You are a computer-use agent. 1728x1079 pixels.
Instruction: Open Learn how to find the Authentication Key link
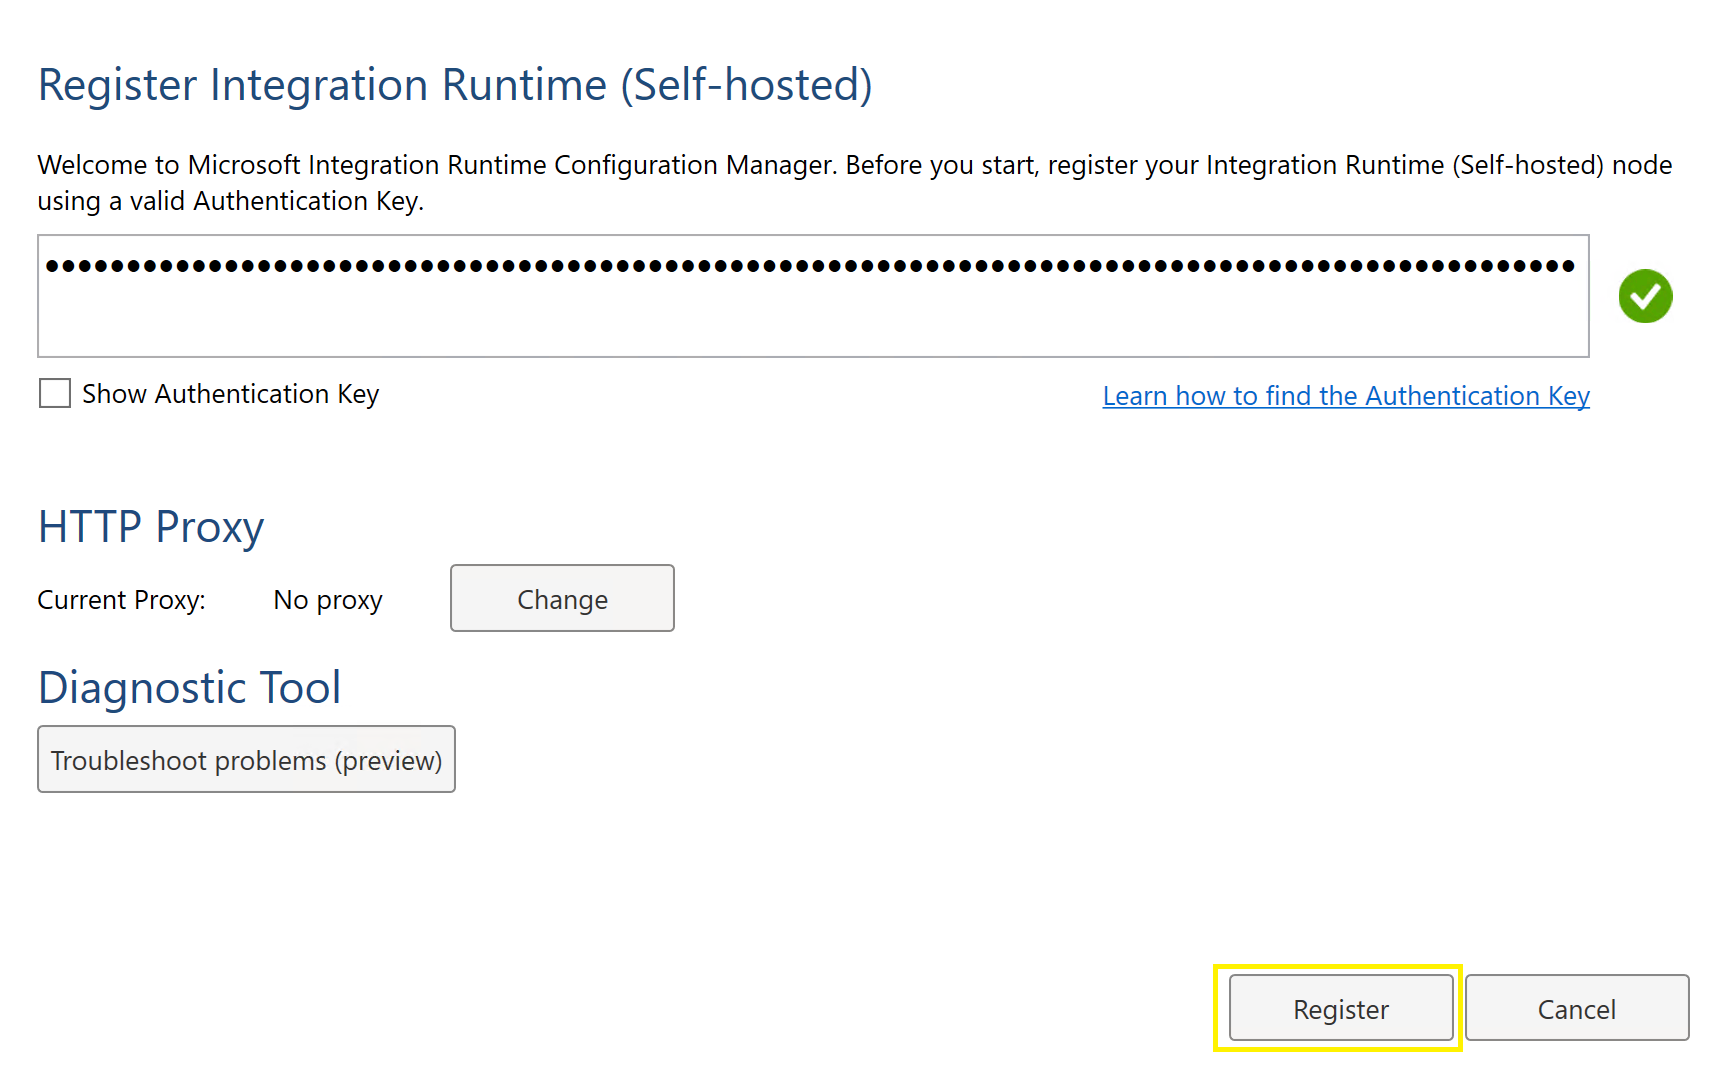click(x=1346, y=396)
